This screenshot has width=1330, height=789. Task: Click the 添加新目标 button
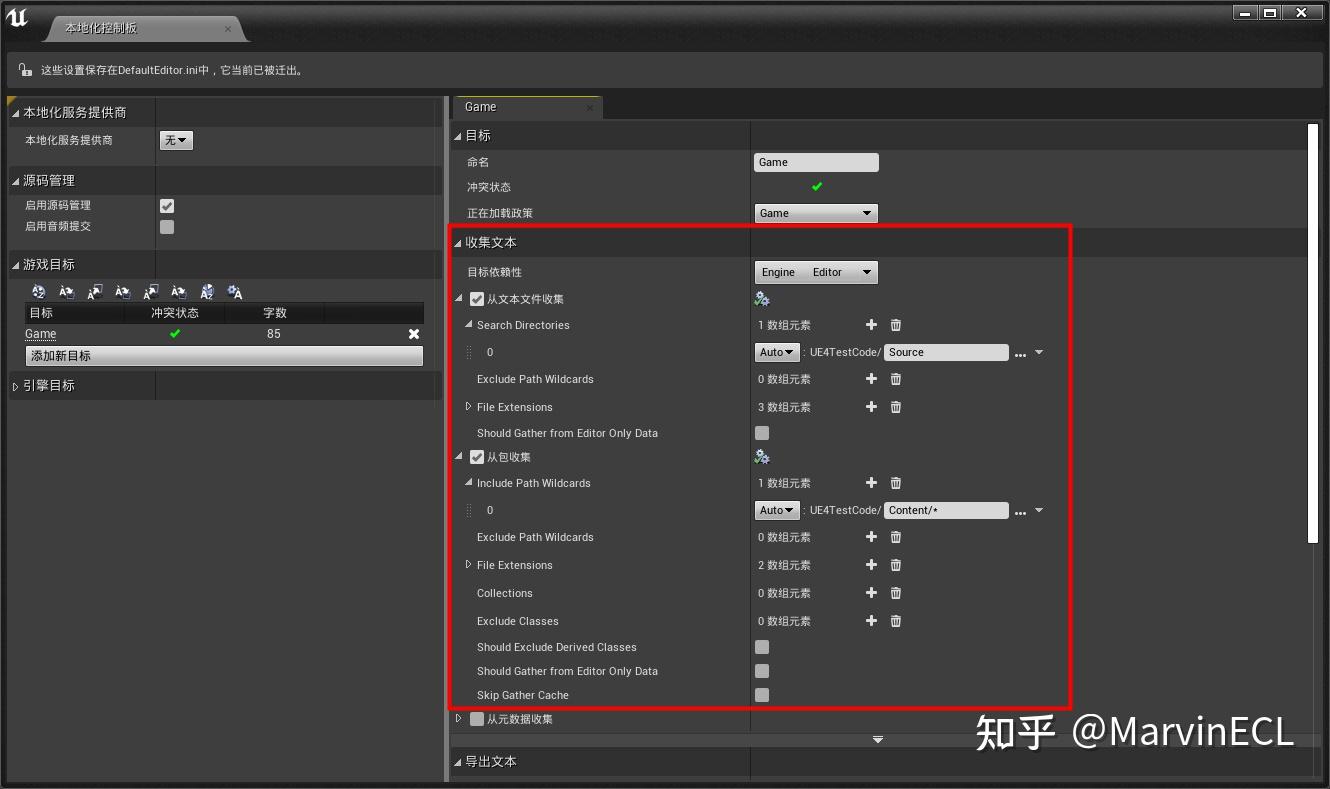coord(222,357)
